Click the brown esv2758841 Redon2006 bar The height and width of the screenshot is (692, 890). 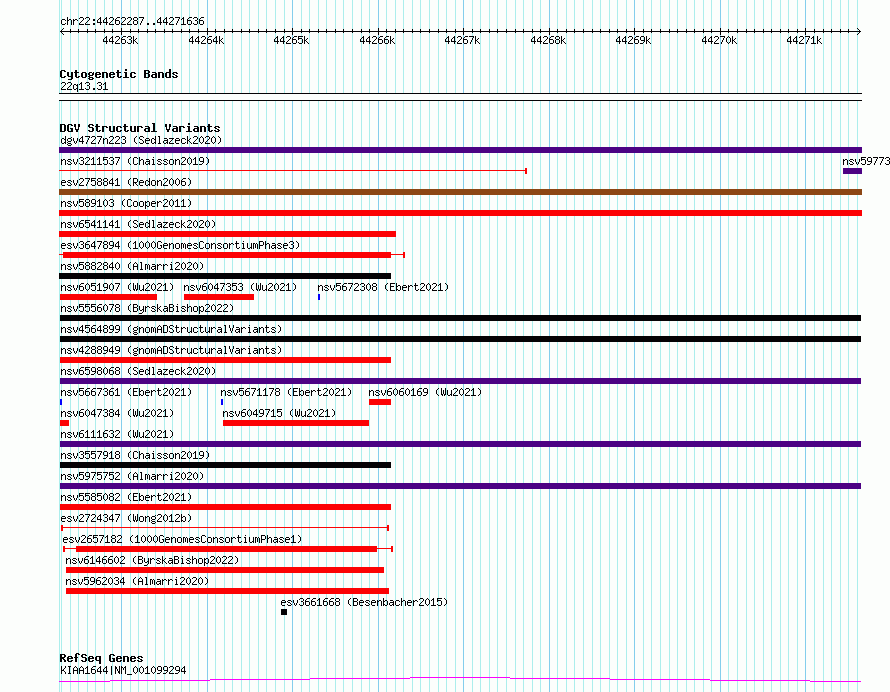coord(460,192)
